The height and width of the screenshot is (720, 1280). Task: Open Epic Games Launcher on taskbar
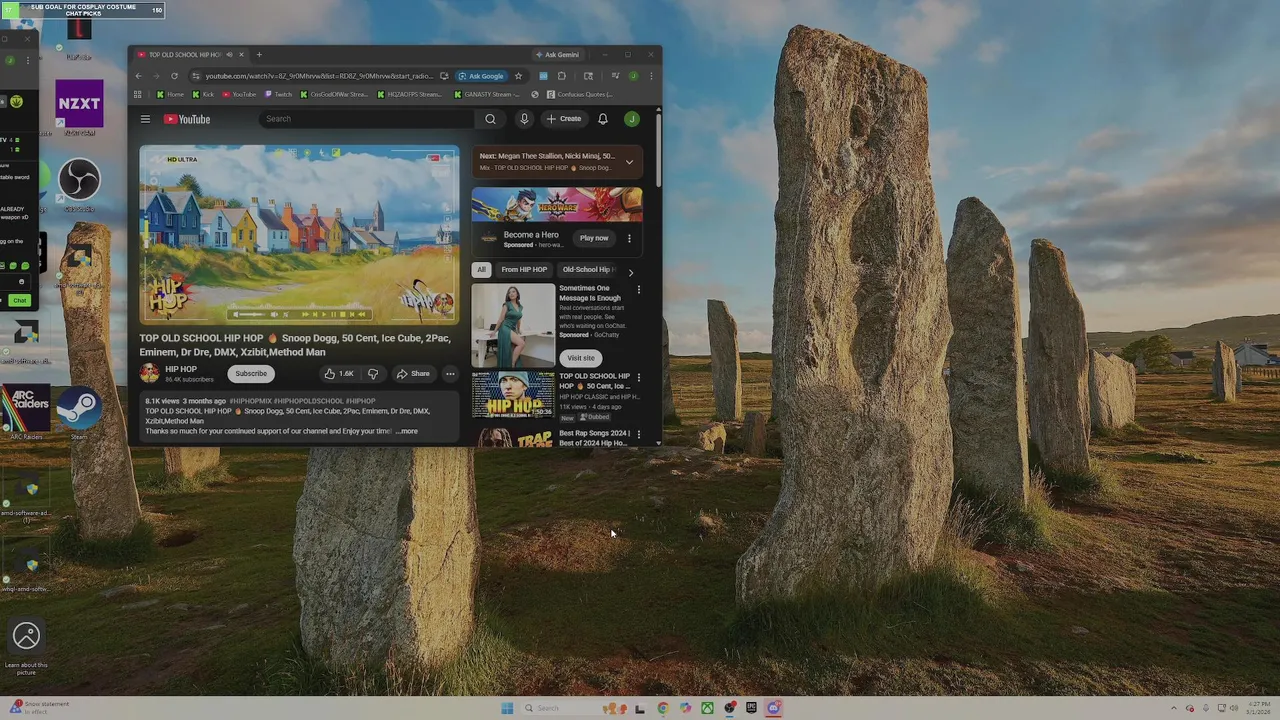click(751, 708)
